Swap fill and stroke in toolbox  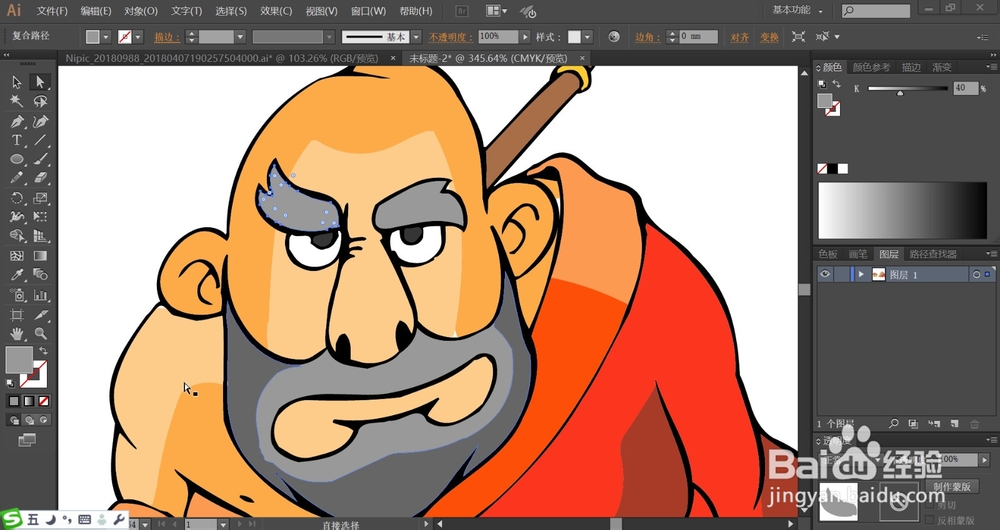pos(43,351)
